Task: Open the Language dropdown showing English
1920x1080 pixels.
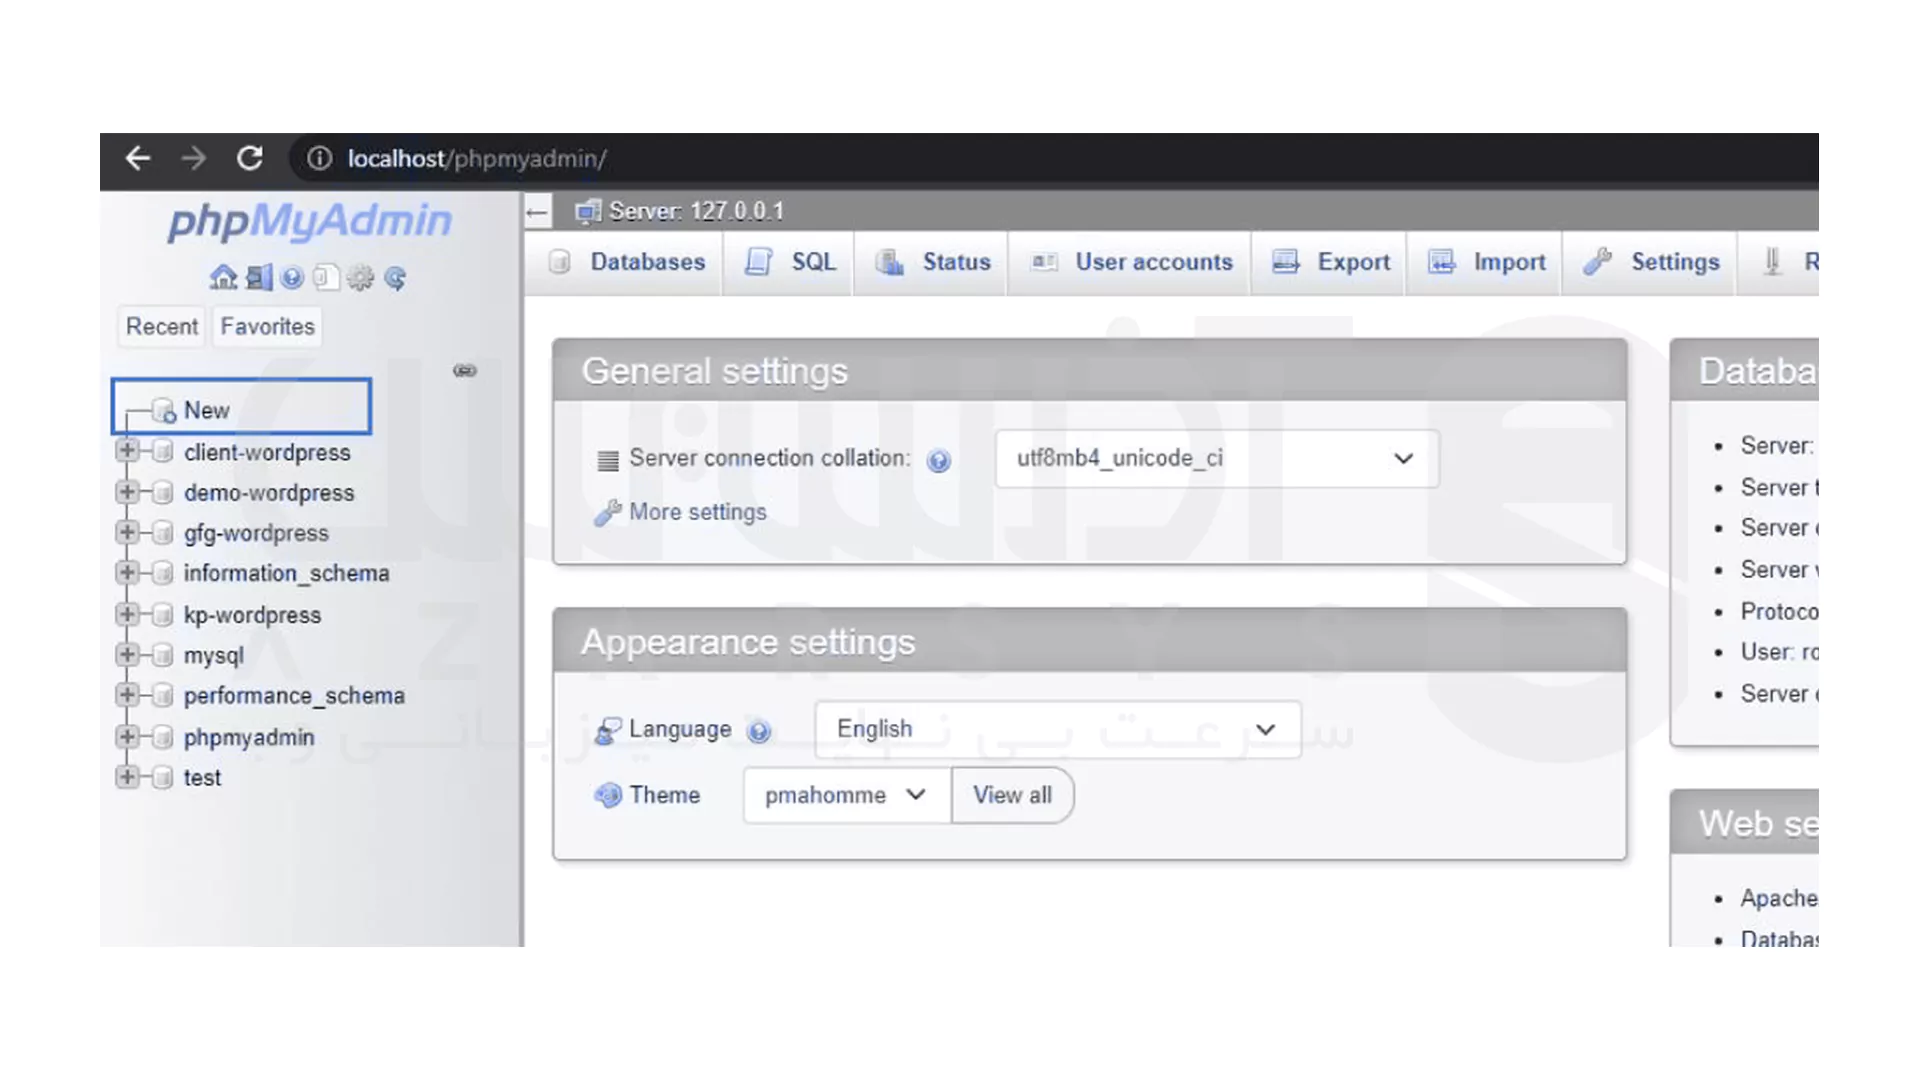Action: [x=1058, y=729]
